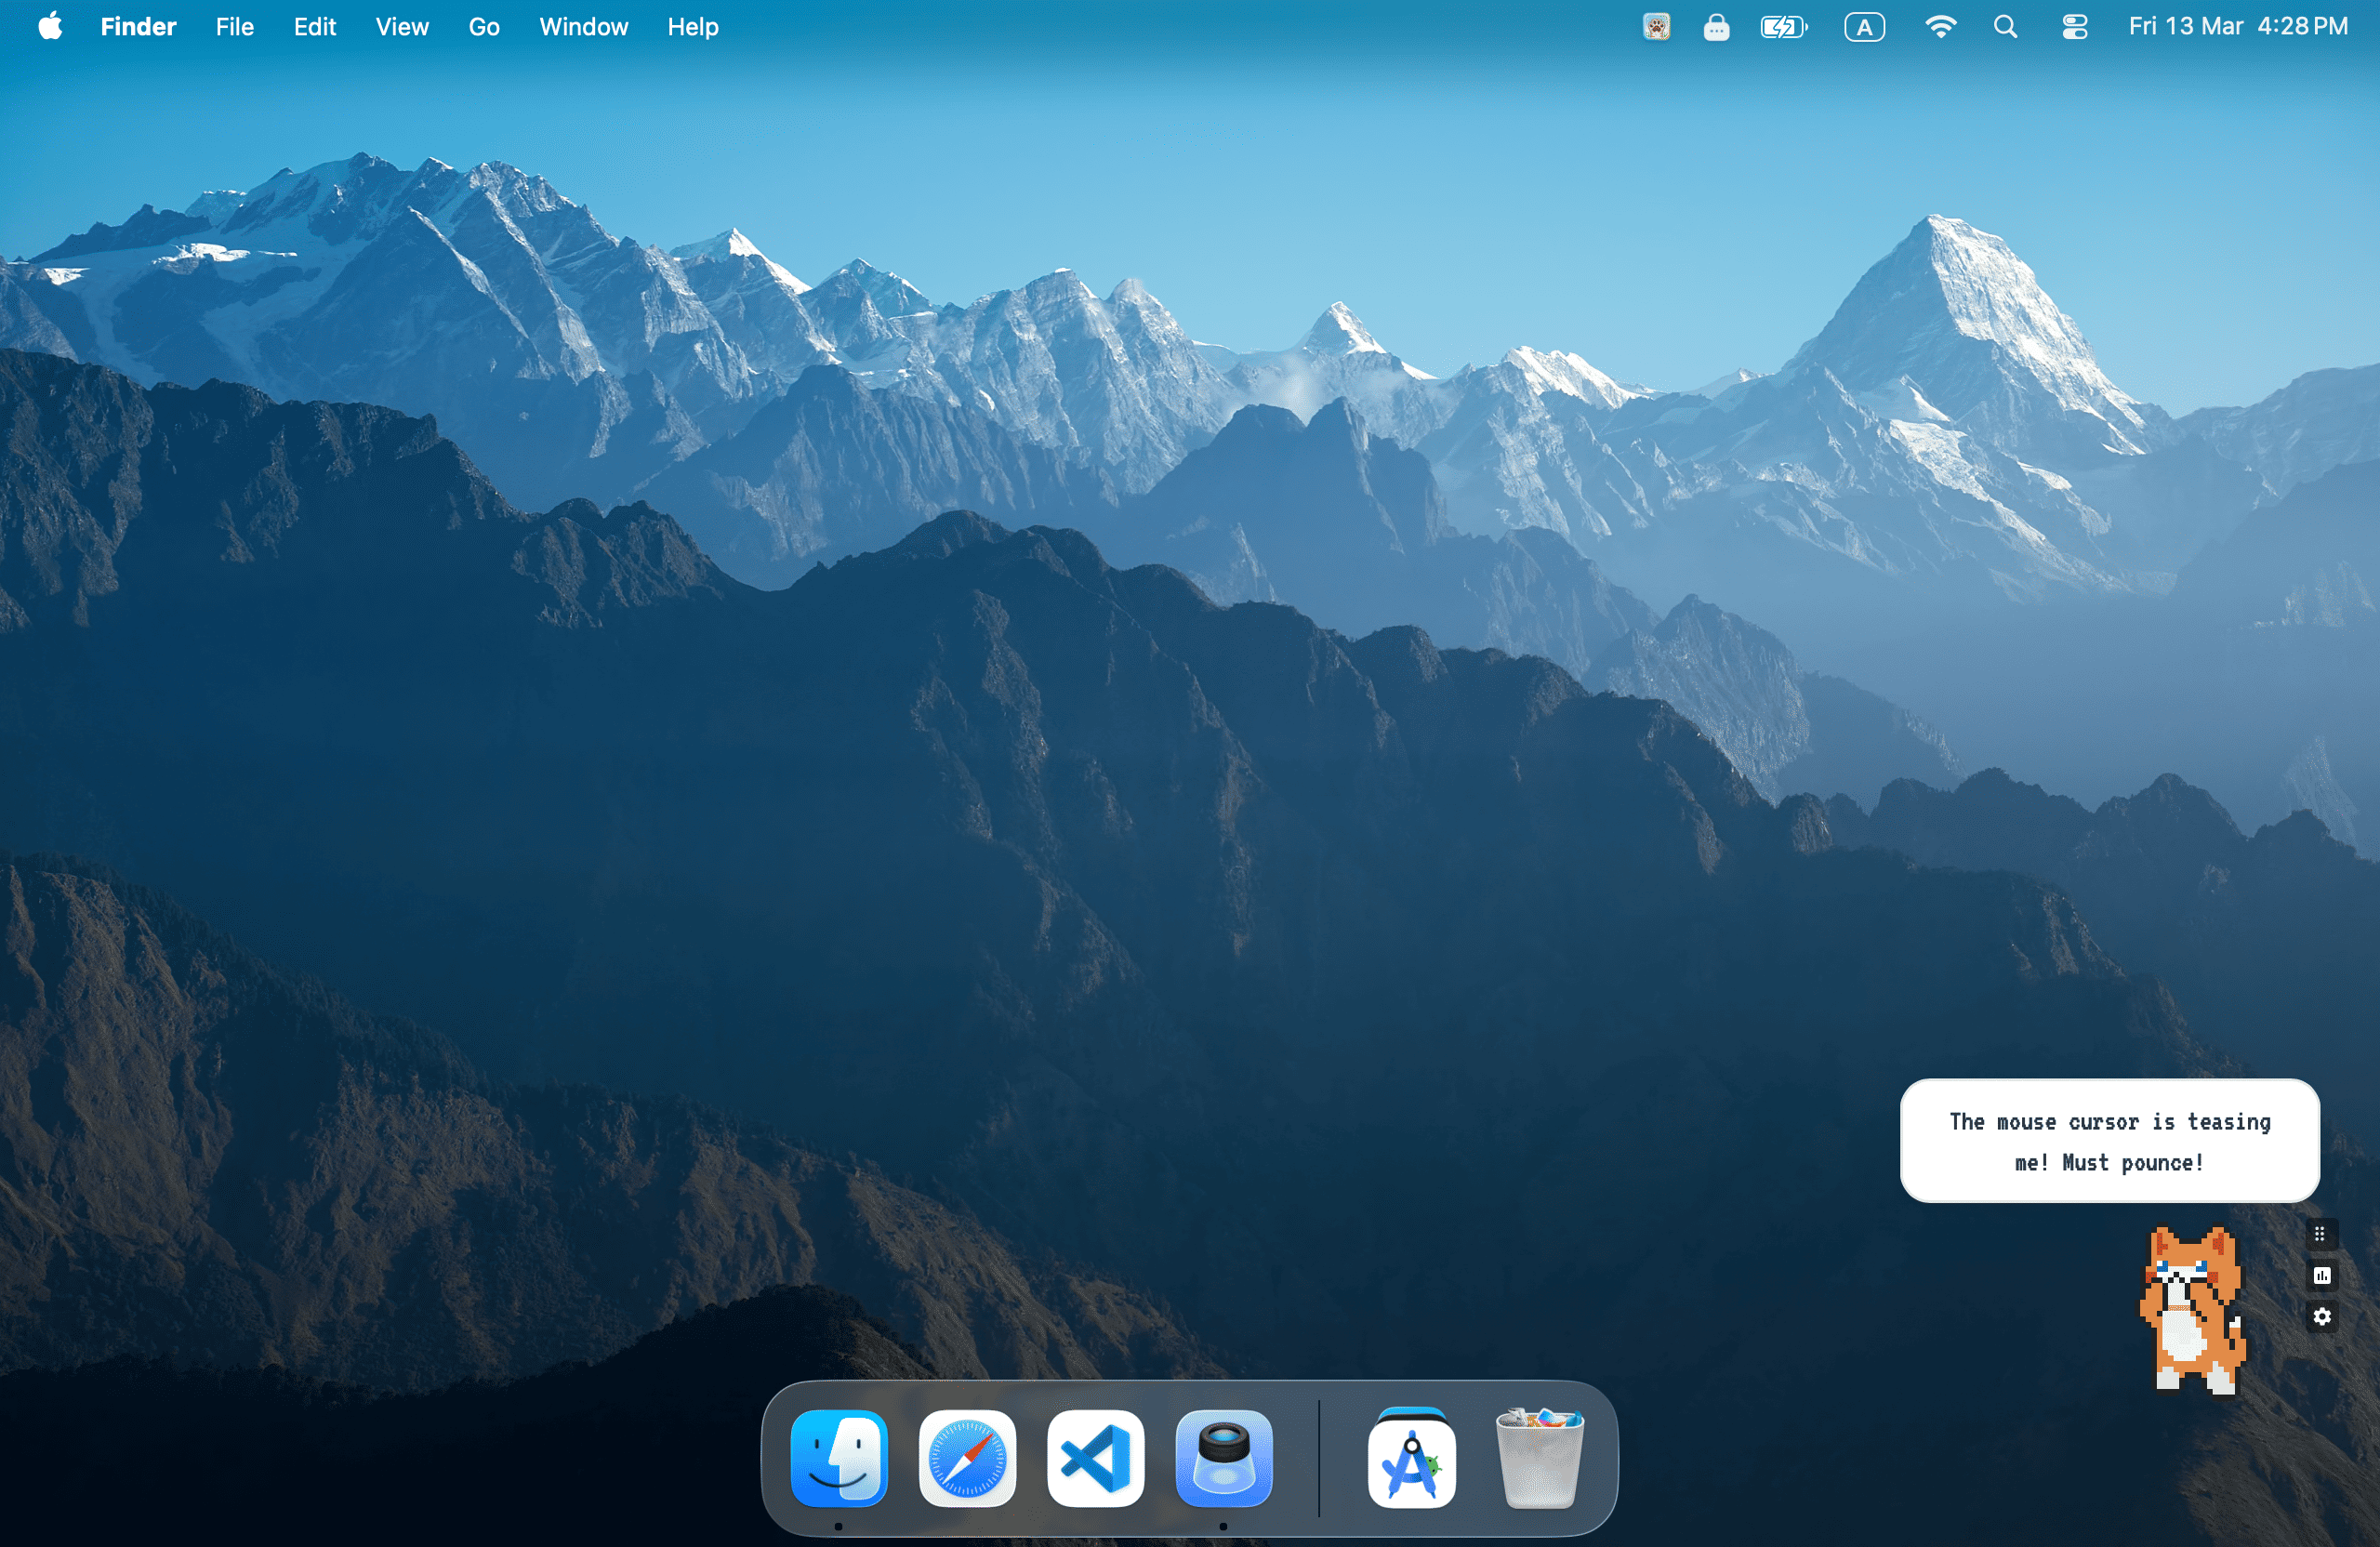Open the battery status menu
The width and height of the screenshot is (2380, 1547).
[x=1783, y=27]
